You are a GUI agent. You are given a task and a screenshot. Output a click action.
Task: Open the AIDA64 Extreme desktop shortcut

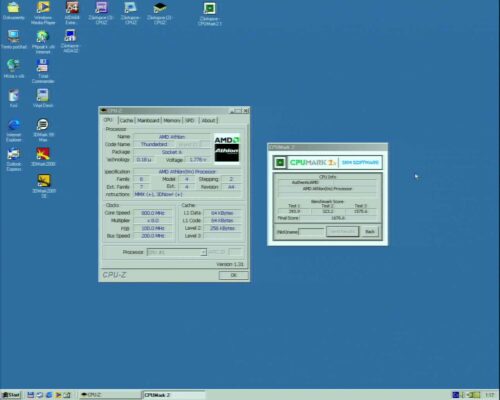(72, 13)
